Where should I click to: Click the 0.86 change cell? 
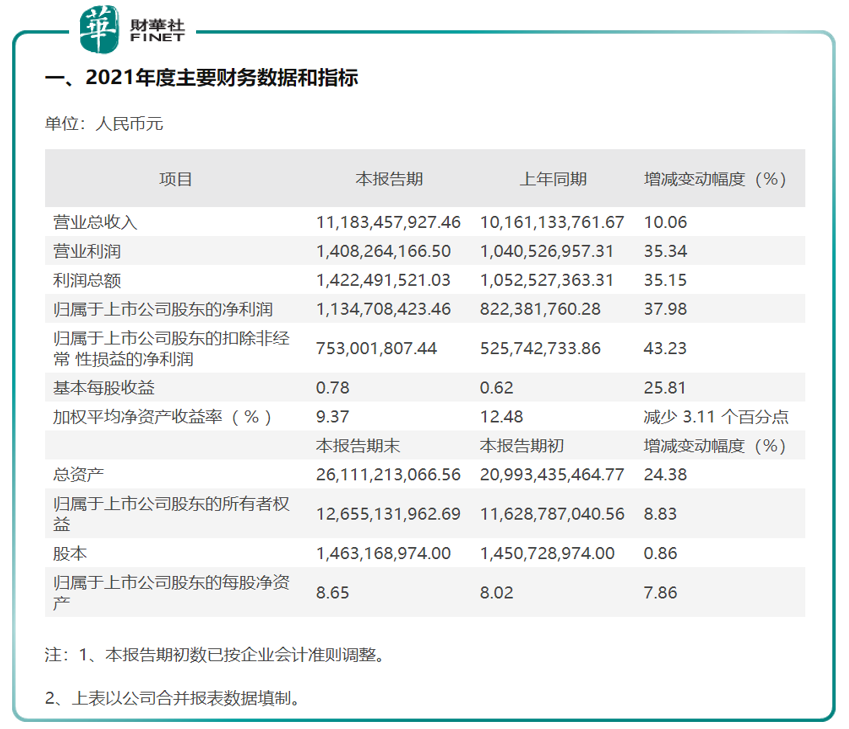coord(660,554)
